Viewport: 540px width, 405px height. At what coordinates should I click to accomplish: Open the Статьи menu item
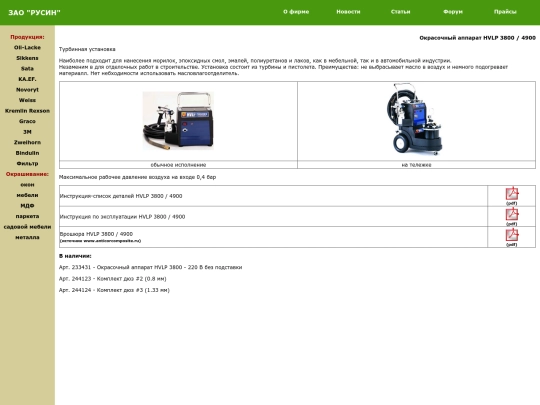(401, 12)
